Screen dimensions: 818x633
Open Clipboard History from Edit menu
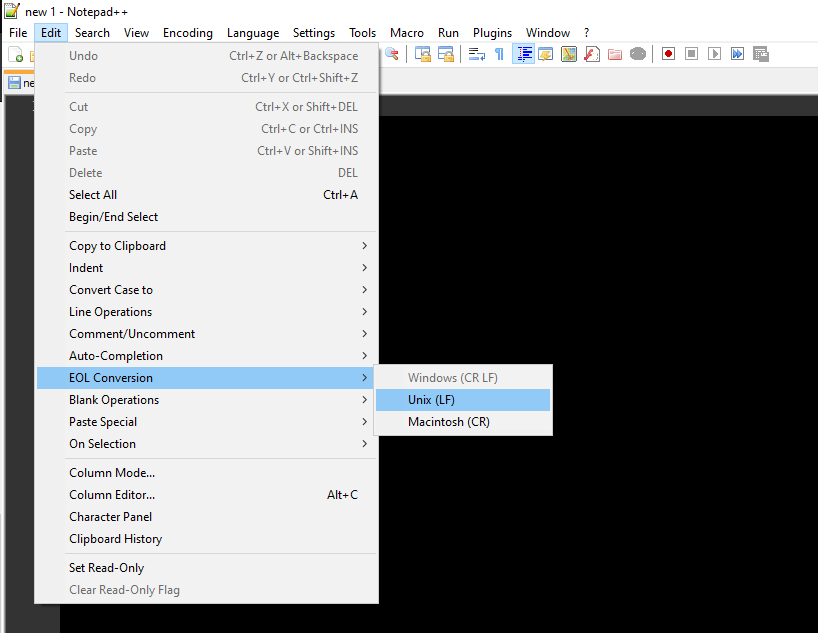point(115,539)
